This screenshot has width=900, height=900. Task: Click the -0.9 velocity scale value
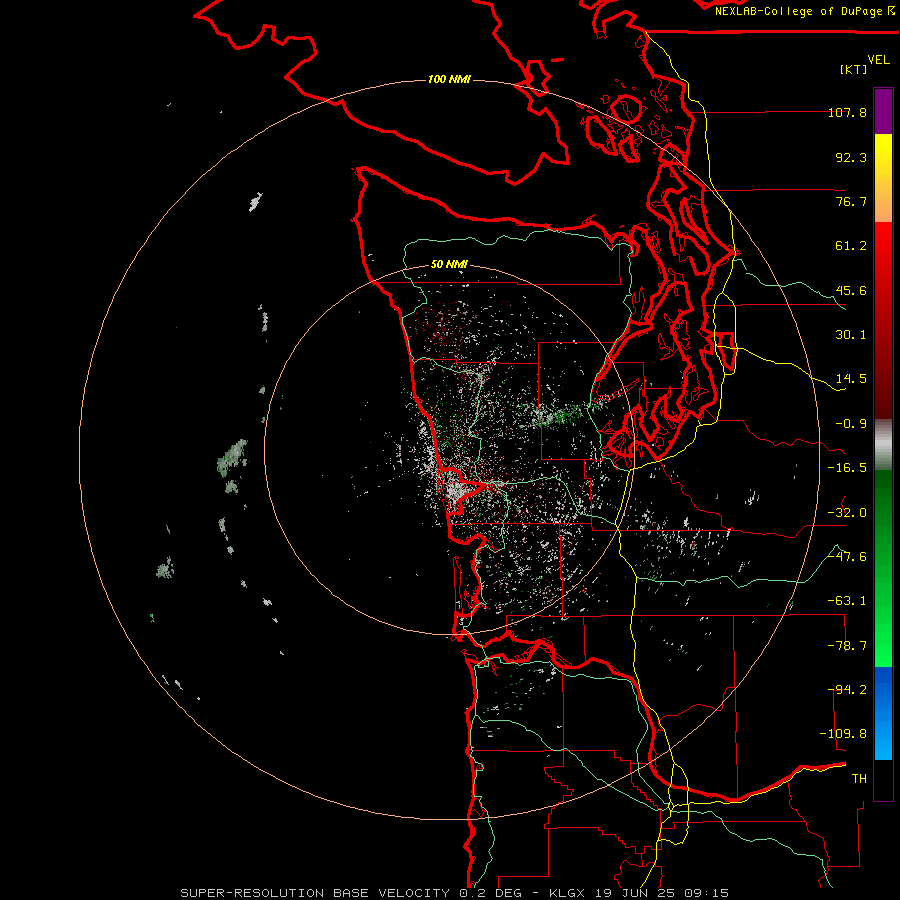pos(851,424)
